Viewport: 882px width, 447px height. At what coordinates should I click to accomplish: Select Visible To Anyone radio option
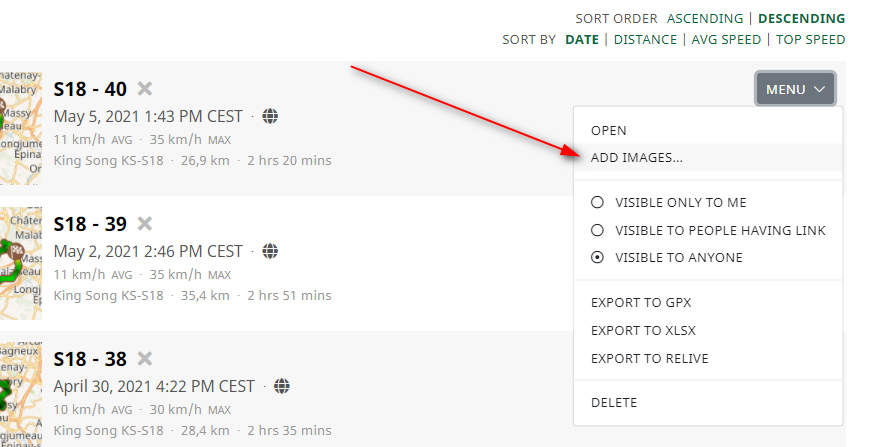pos(597,258)
